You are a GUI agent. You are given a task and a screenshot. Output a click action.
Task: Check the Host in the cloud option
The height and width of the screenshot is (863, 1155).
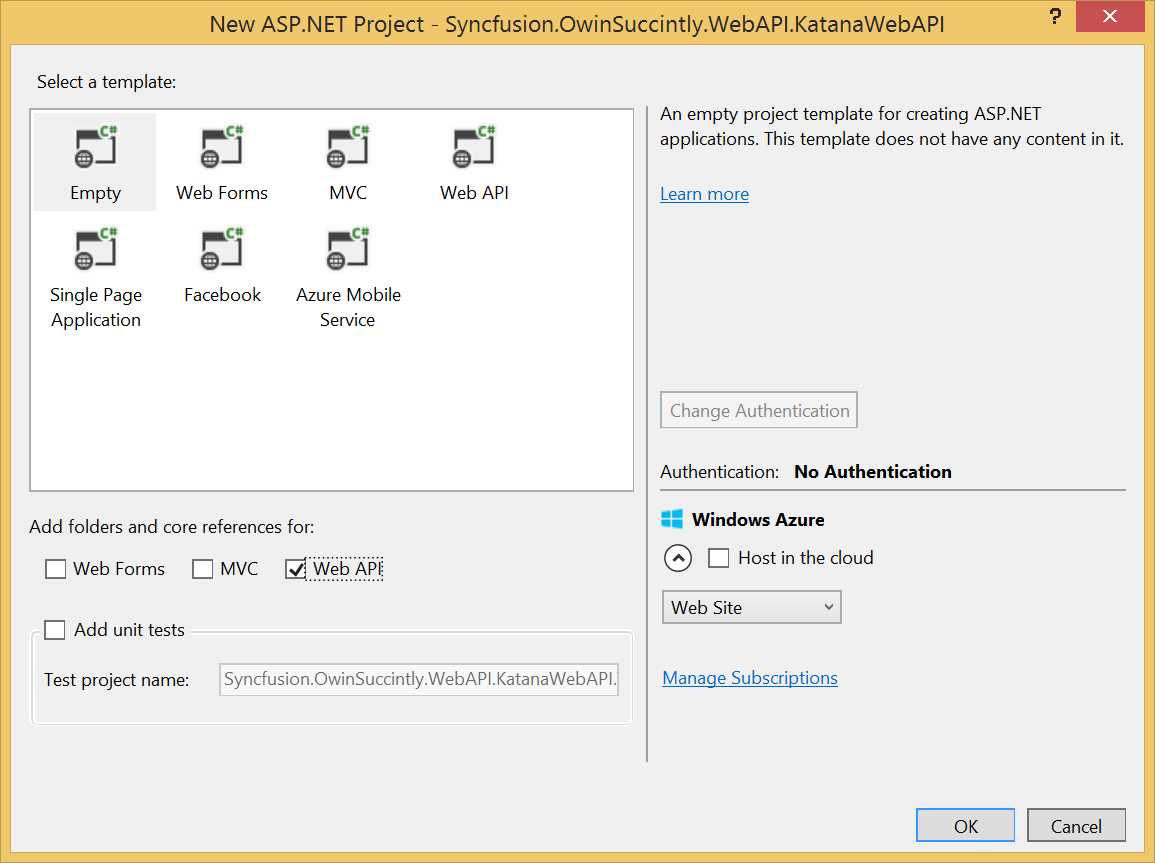[x=718, y=557]
